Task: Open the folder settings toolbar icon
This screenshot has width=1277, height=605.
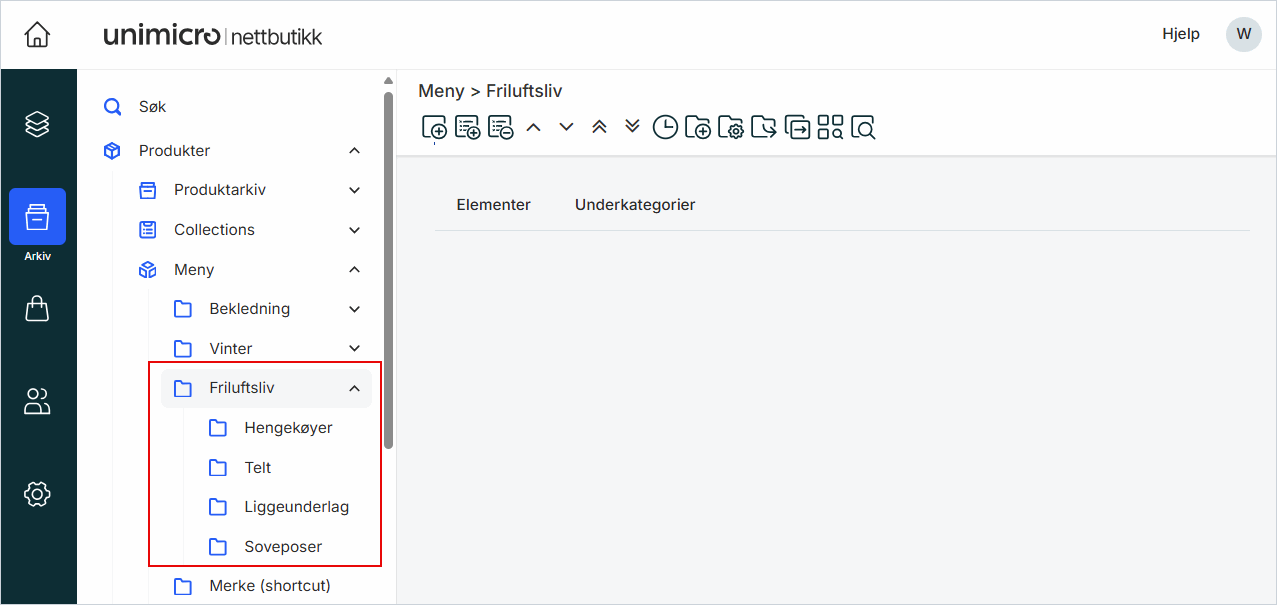Action: 731,127
